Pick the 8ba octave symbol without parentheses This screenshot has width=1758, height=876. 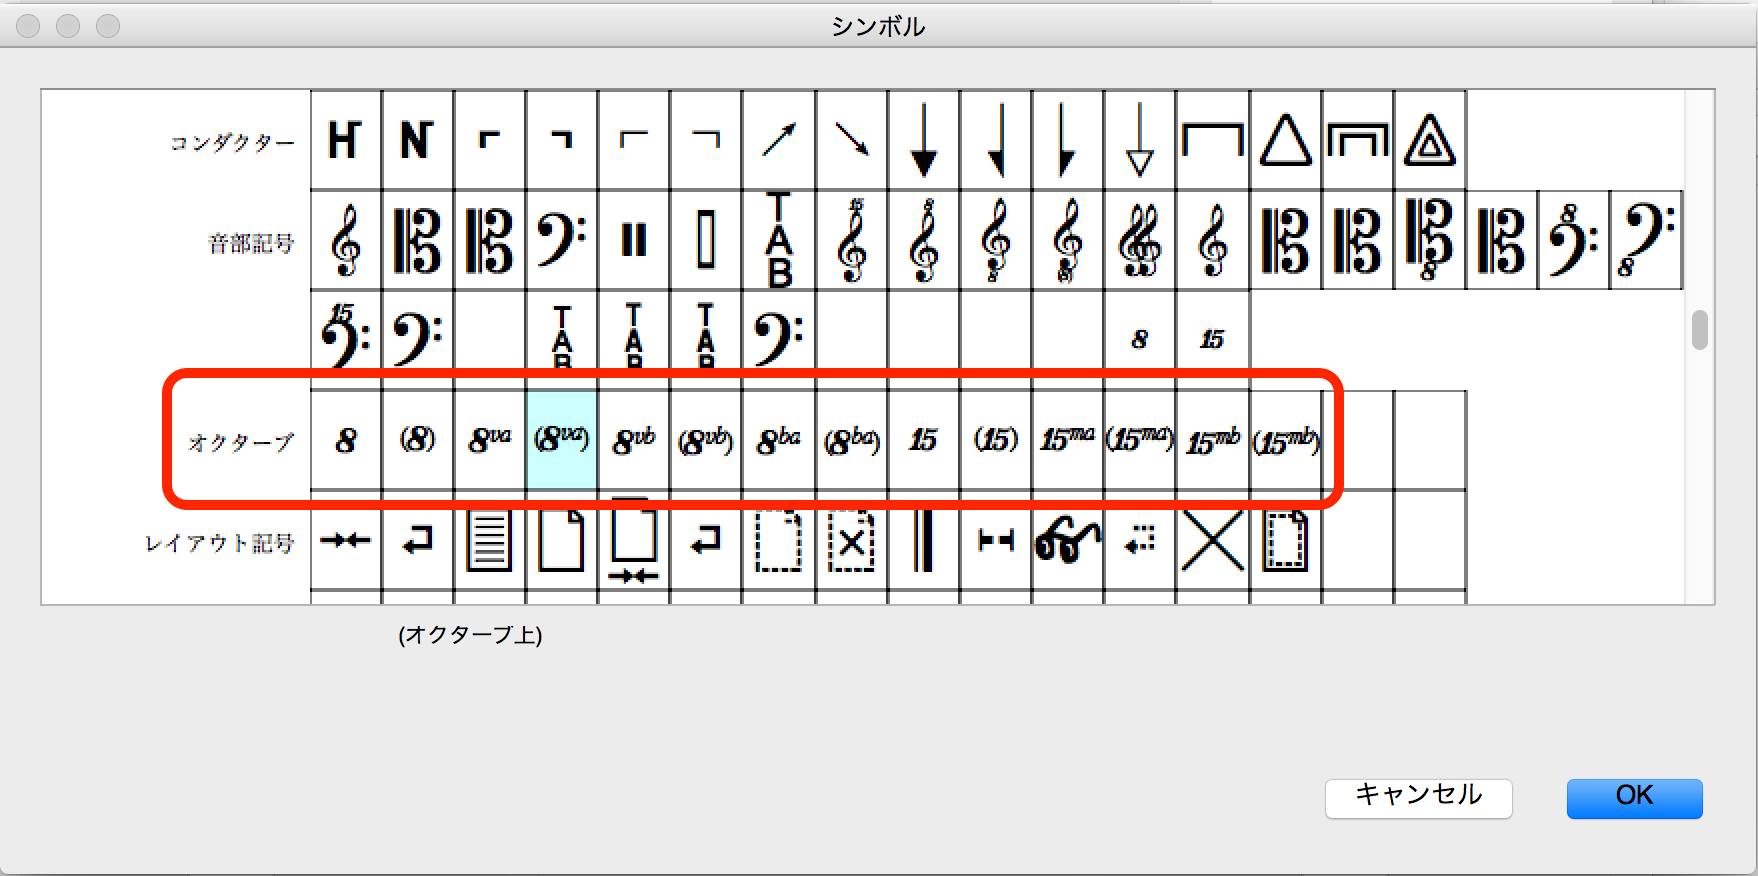click(x=778, y=440)
